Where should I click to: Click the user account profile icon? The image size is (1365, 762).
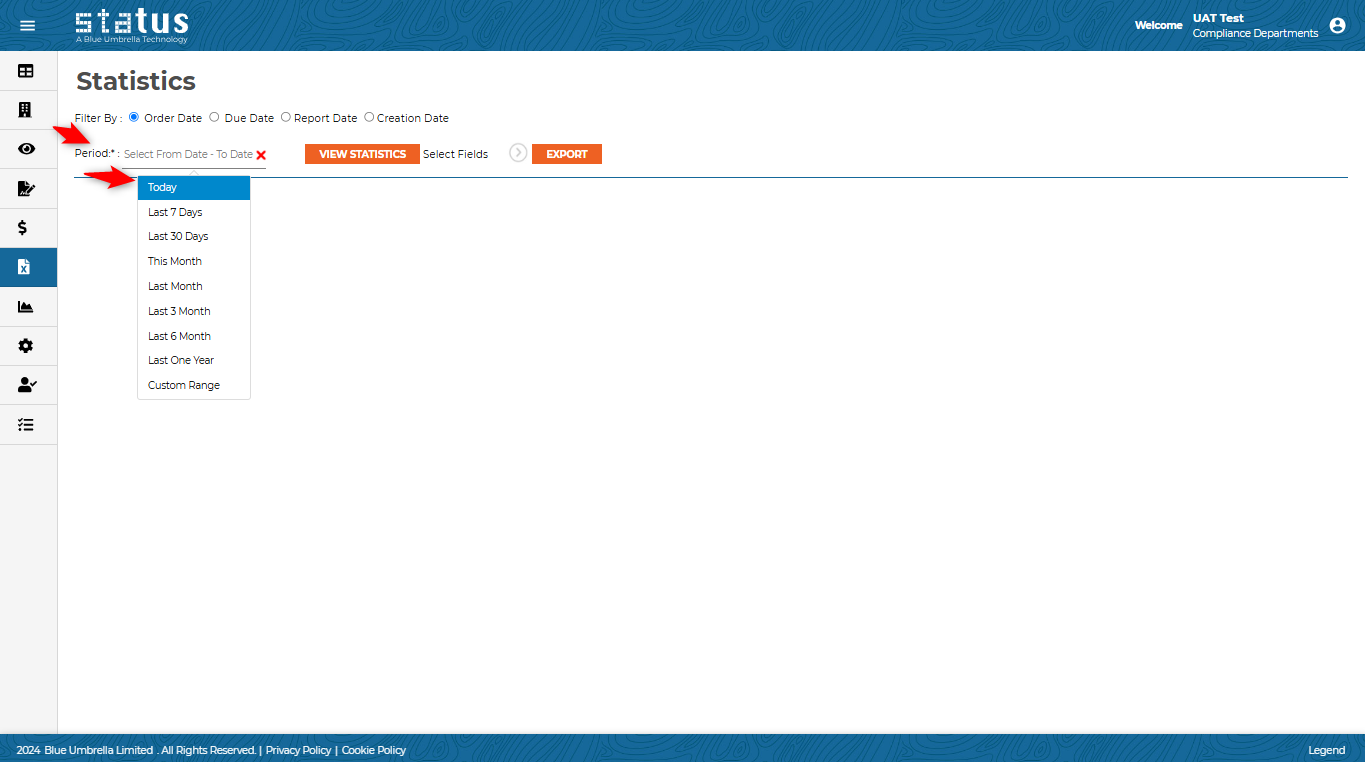1337,26
